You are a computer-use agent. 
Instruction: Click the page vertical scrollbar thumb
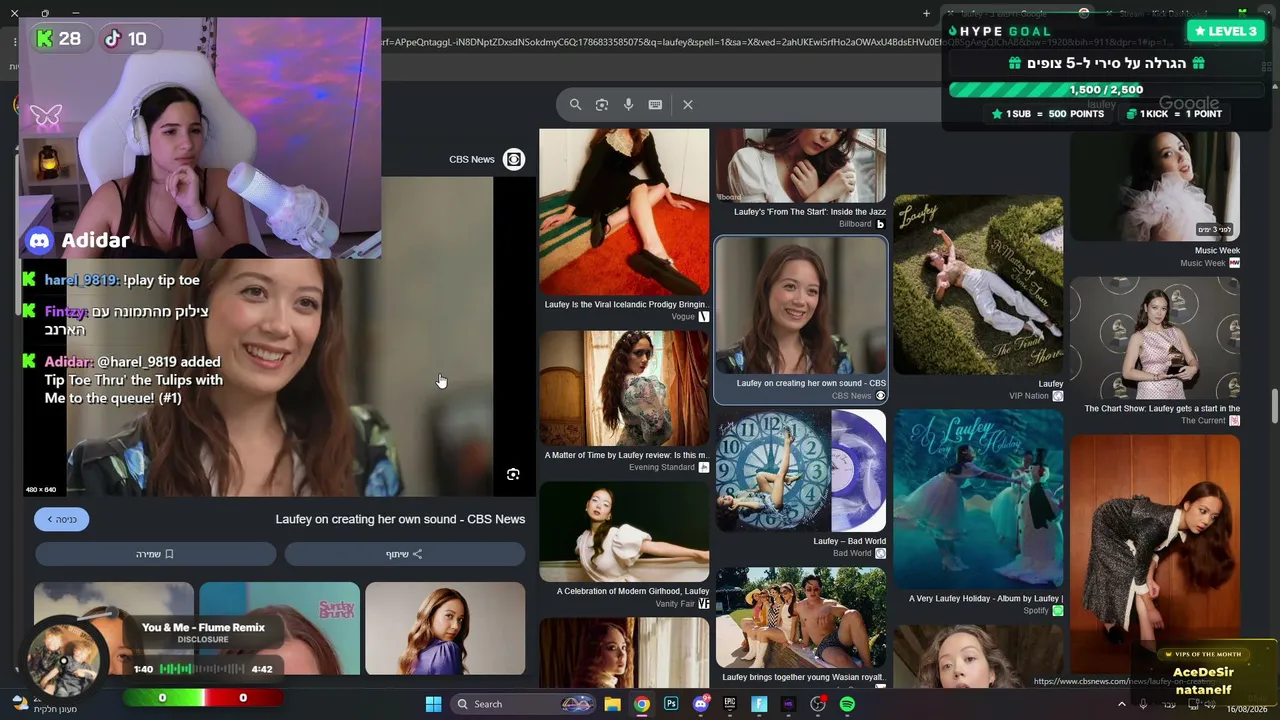tap(1274, 407)
